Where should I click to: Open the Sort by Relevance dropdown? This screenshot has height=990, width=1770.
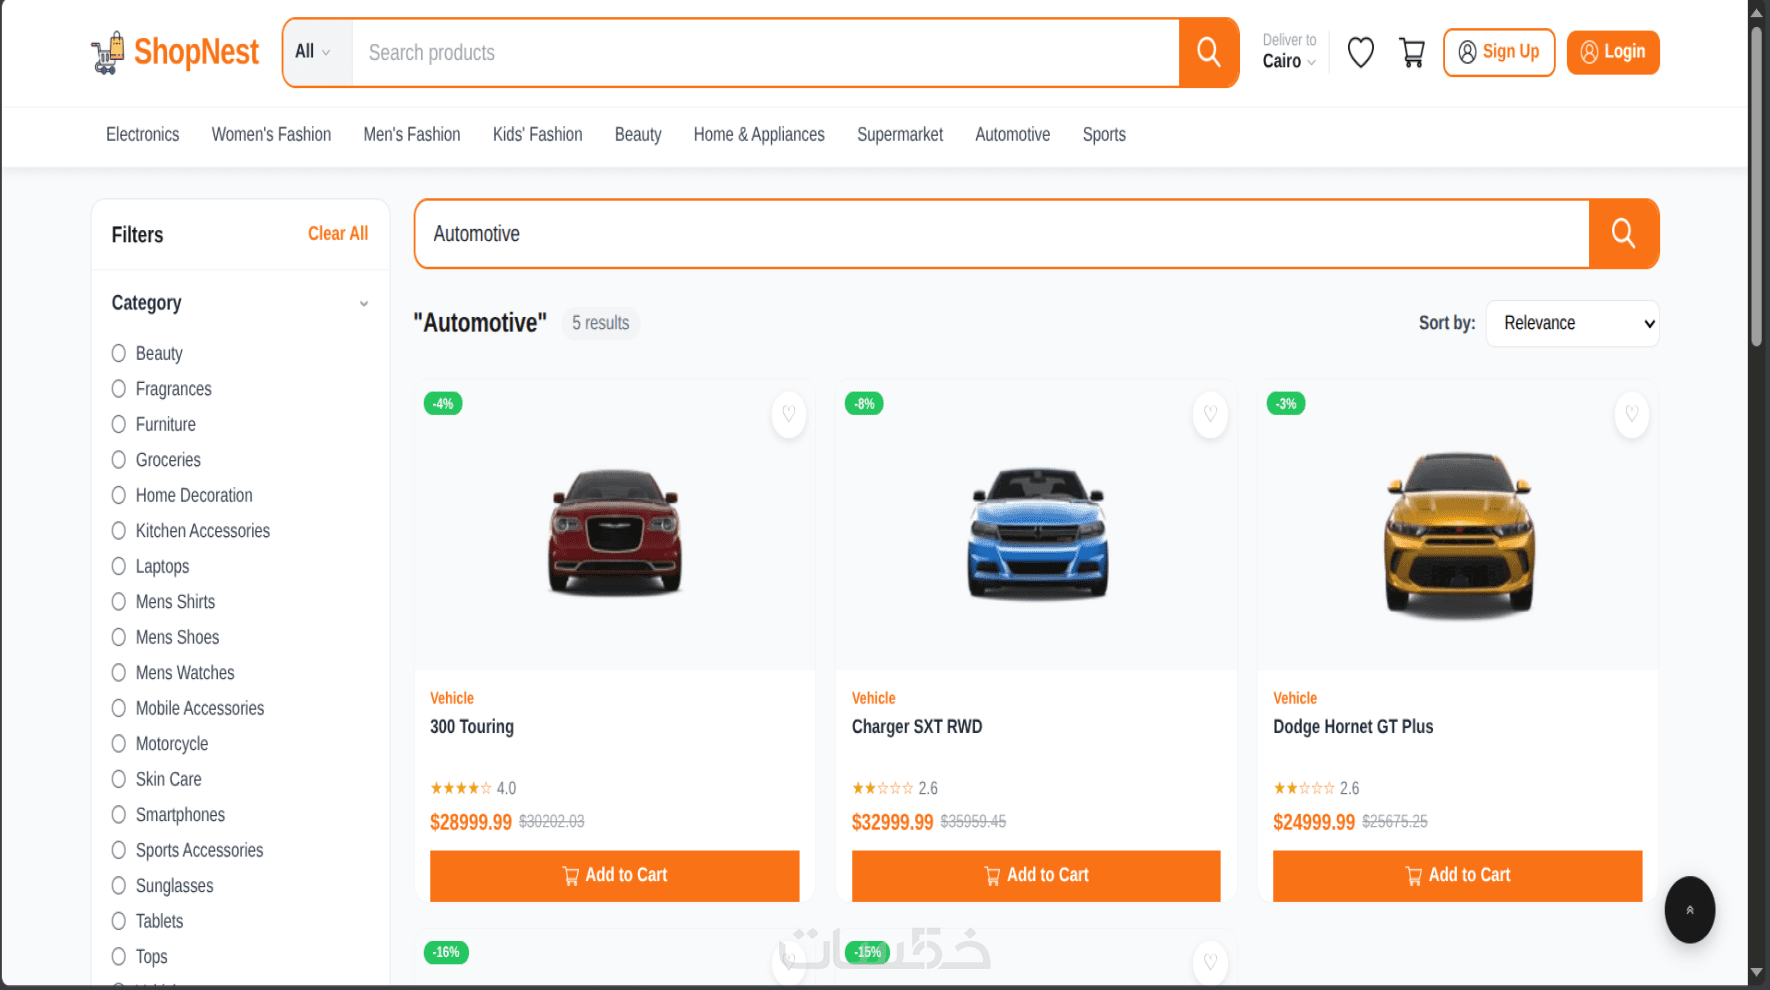coord(1572,323)
